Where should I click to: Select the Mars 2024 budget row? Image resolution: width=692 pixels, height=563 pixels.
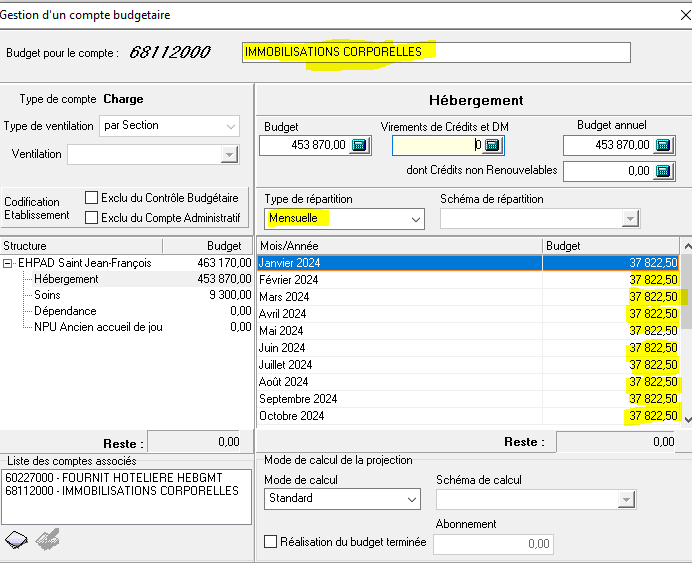[400, 297]
